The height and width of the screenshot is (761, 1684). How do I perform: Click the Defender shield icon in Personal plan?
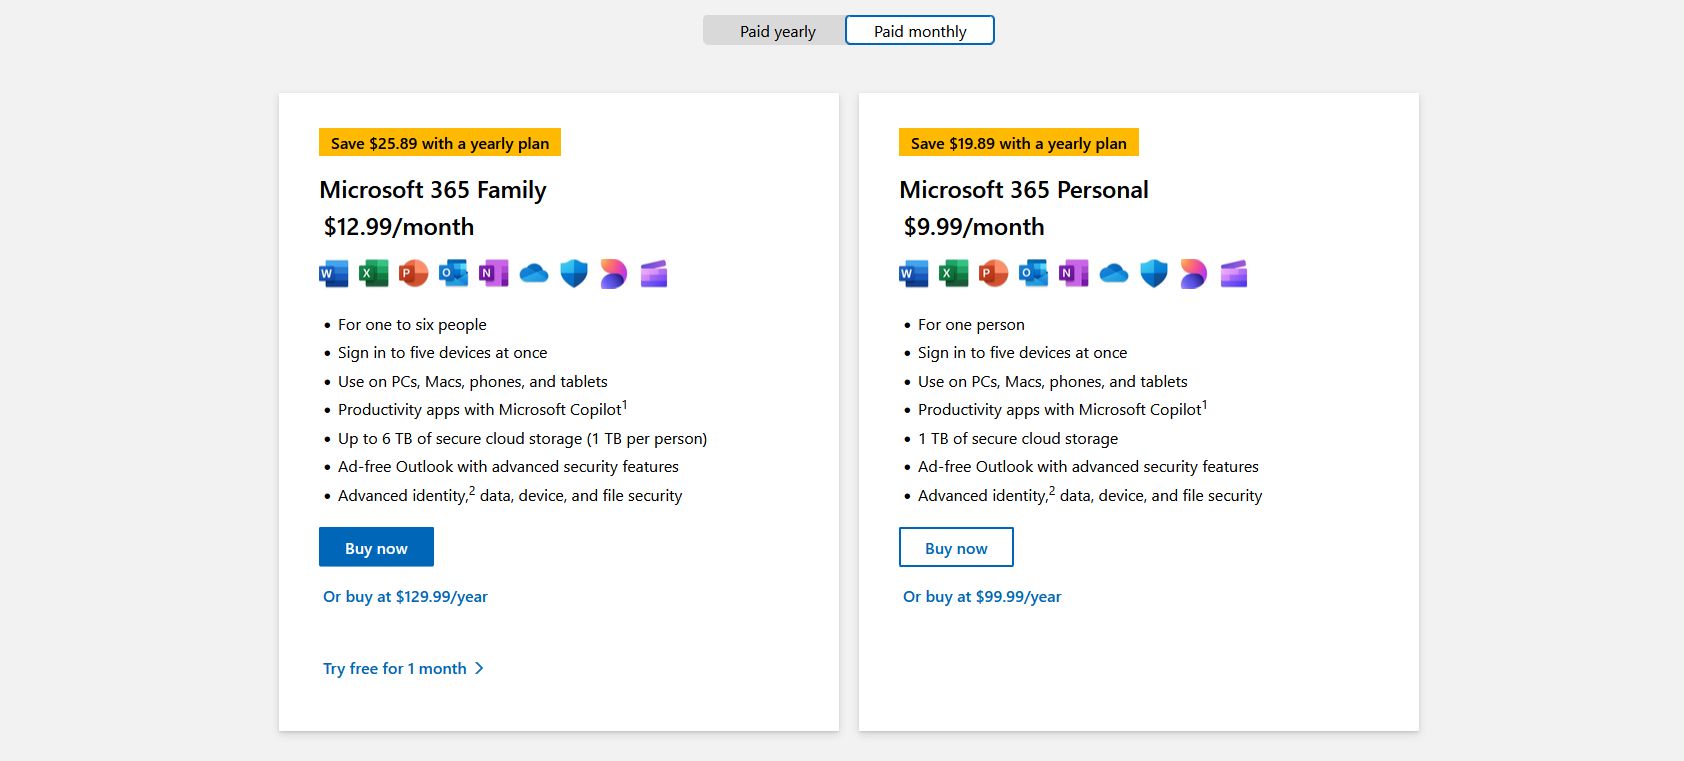[x=1153, y=273]
